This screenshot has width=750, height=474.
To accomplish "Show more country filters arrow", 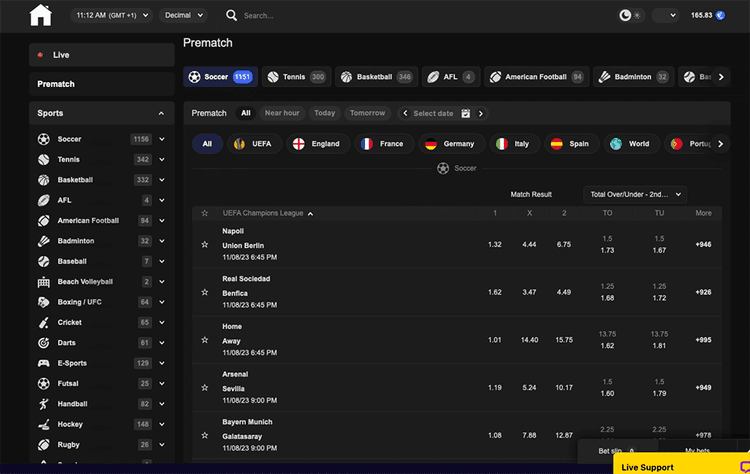I will [x=720, y=144].
